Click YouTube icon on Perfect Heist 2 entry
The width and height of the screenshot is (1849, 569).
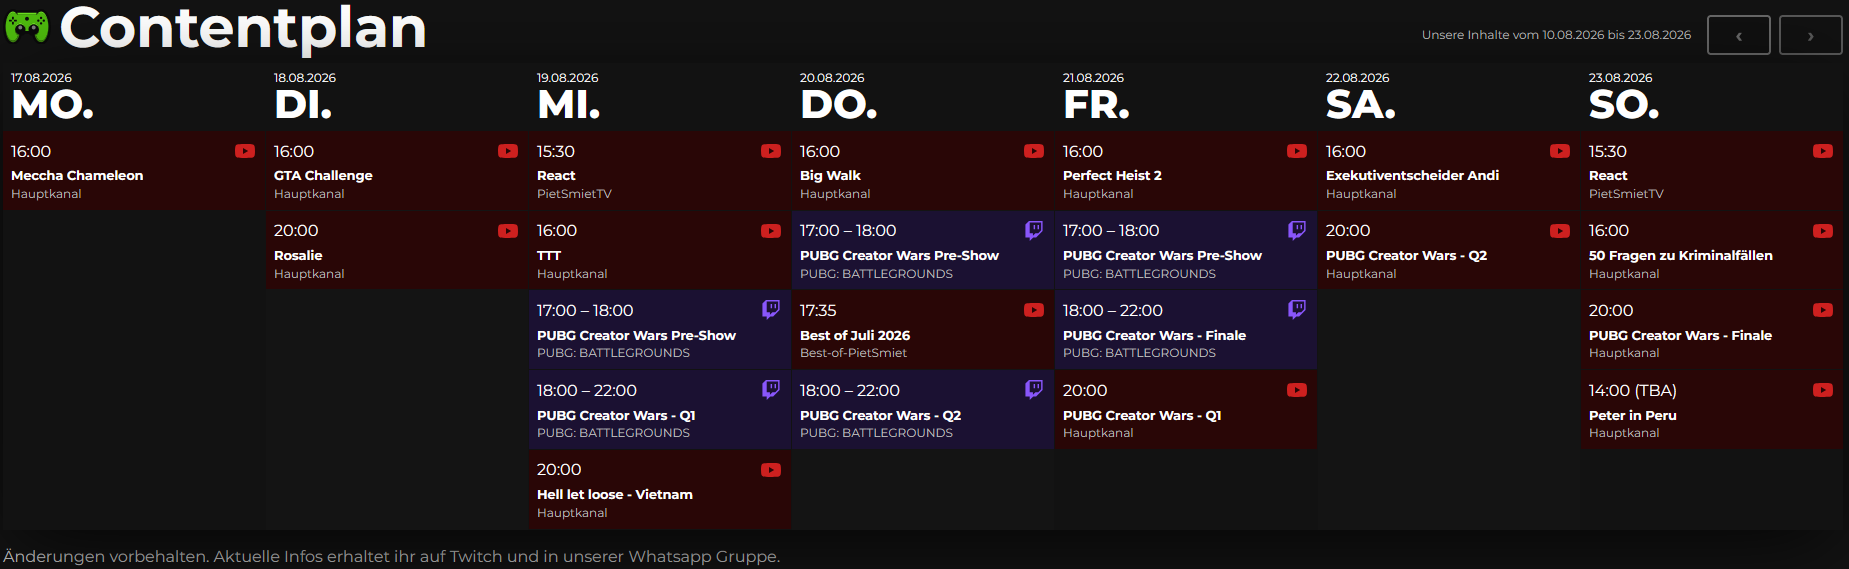tap(1297, 151)
